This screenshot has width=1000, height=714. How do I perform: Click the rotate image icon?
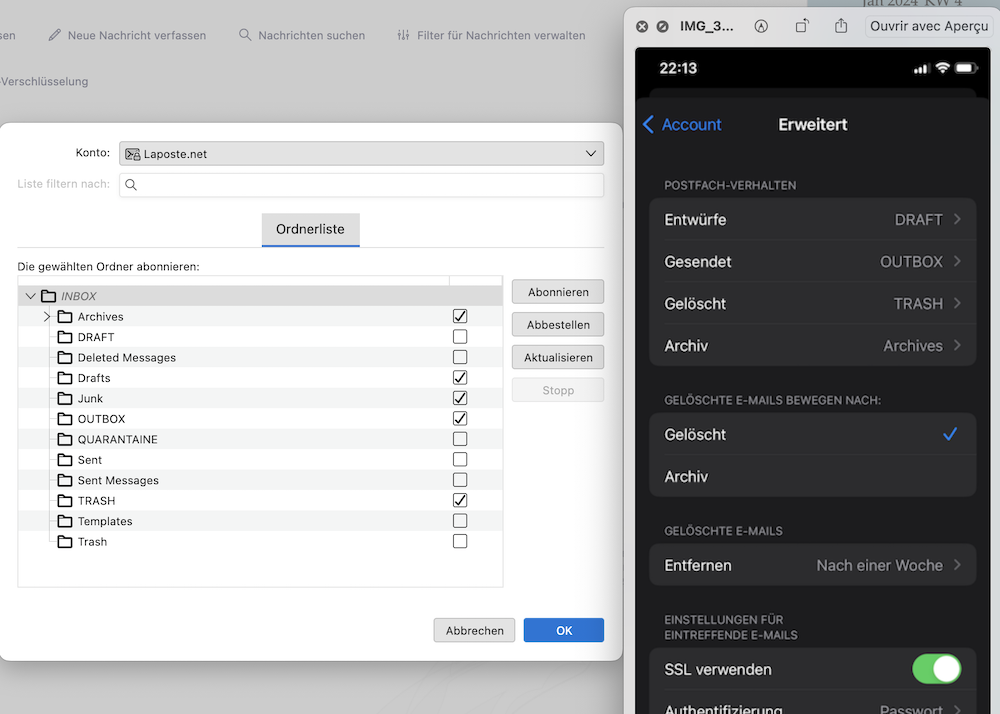point(802,26)
